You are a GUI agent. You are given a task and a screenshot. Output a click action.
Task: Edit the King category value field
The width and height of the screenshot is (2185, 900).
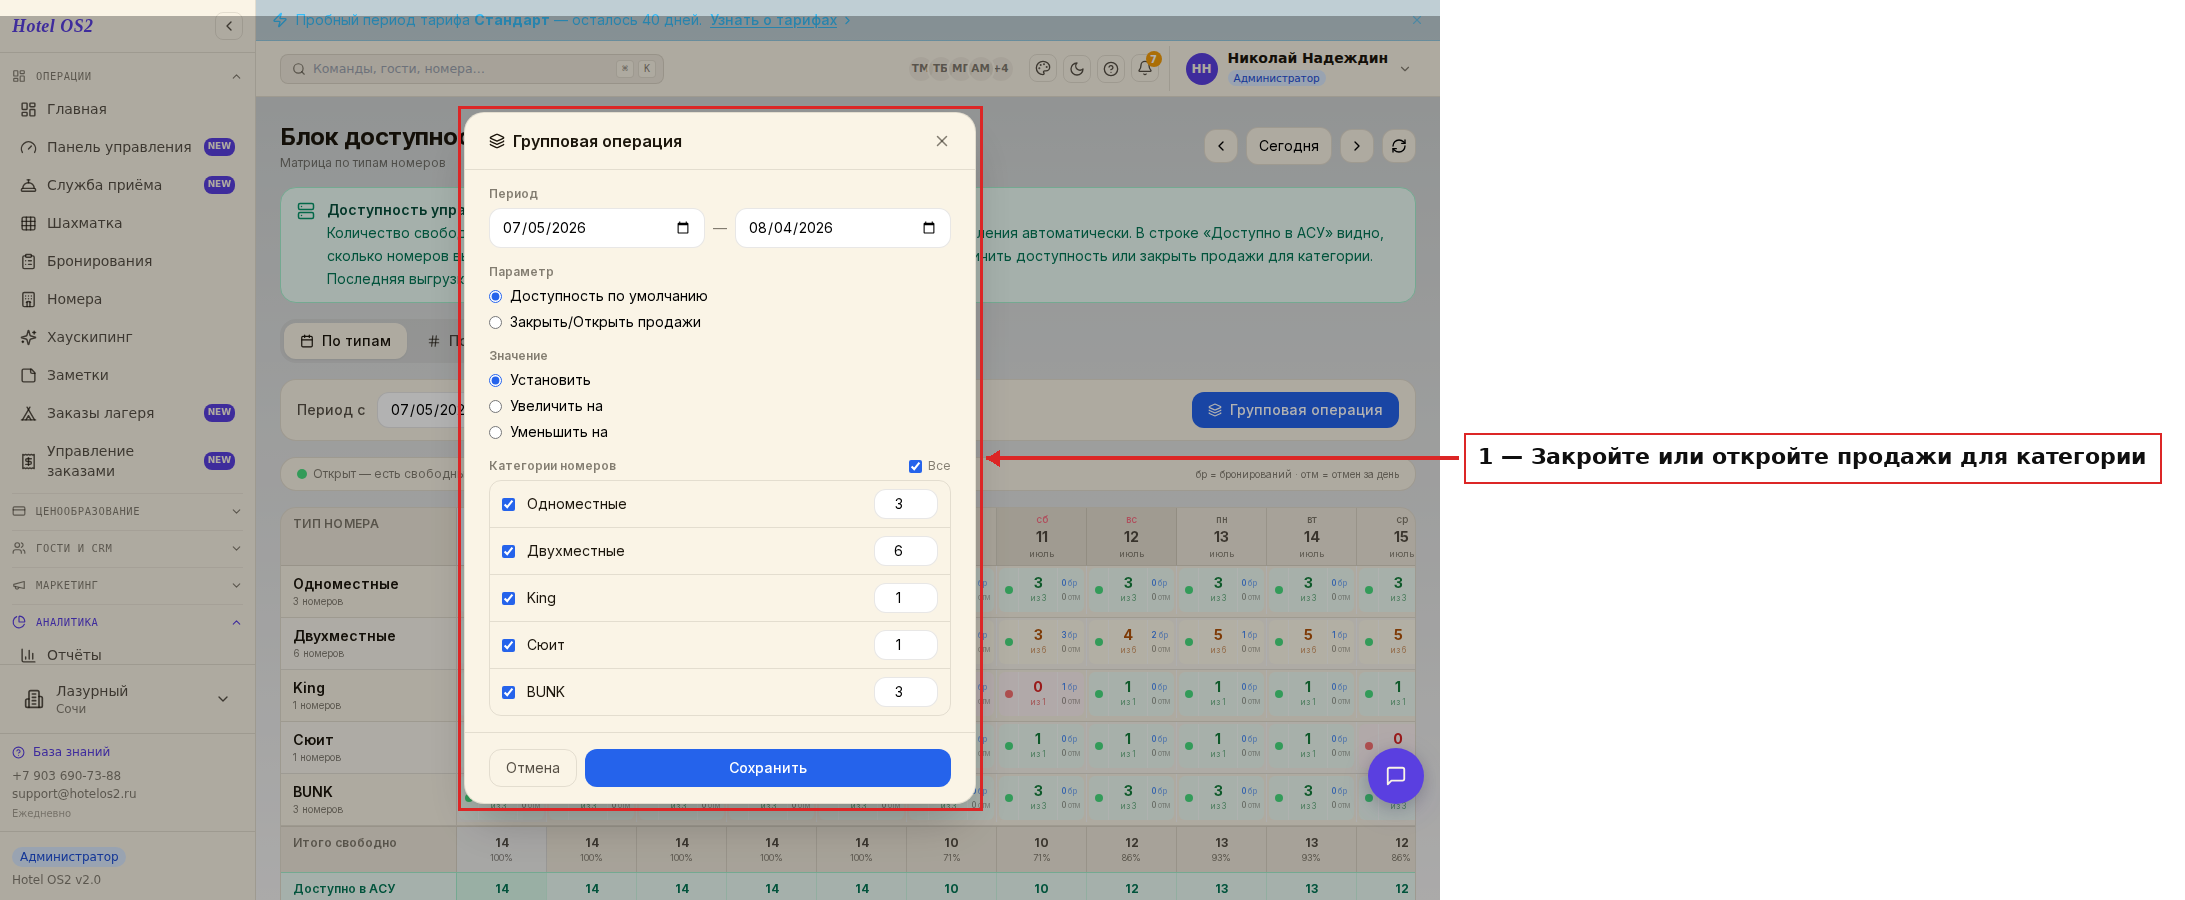coord(906,598)
